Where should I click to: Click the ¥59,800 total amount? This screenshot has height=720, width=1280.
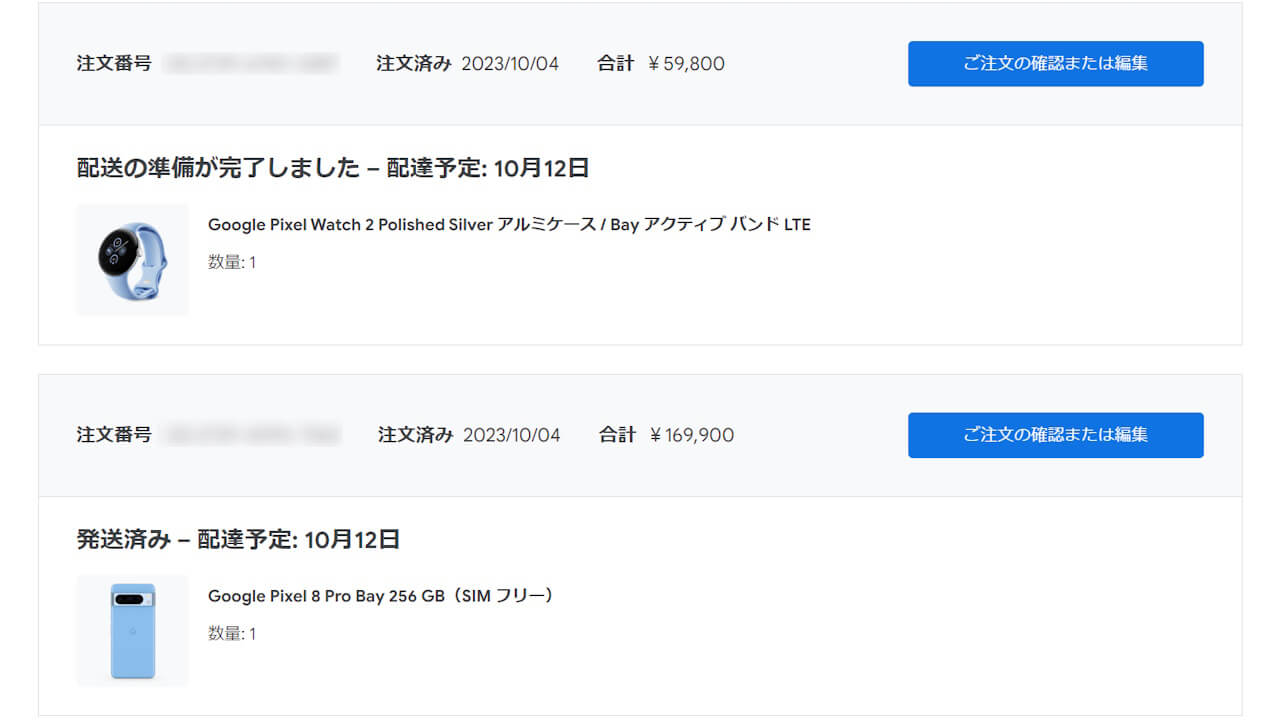click(x=686, y=64)
